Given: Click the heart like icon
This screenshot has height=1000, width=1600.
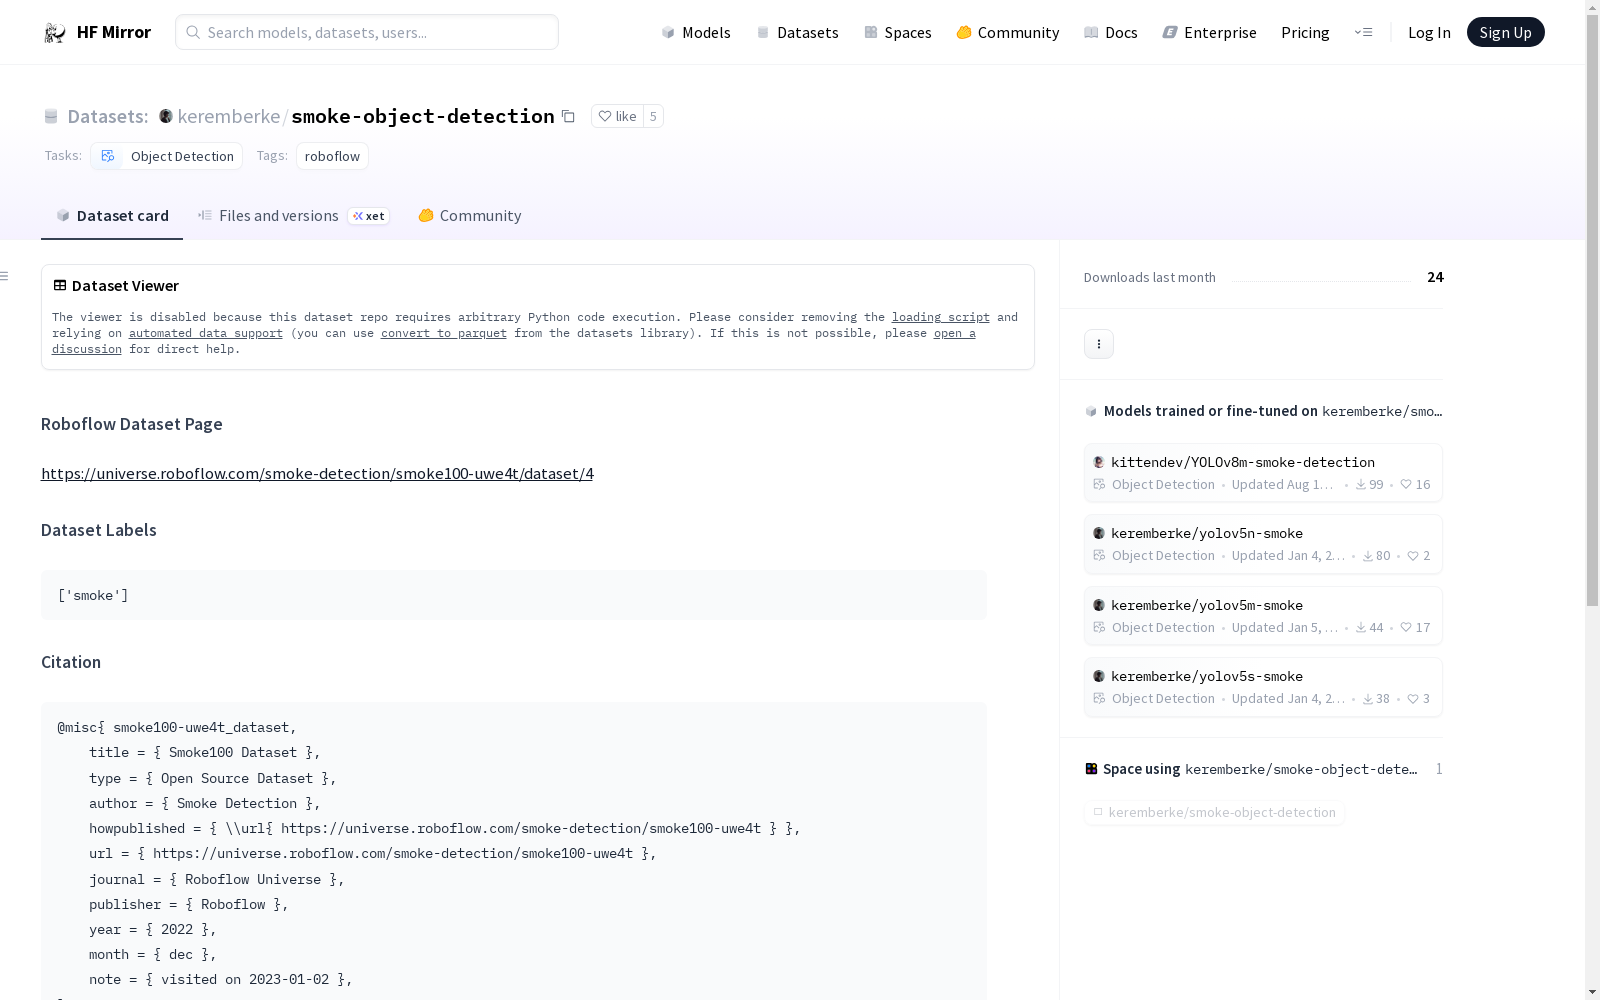Looking at the screenshot, I should [605, 116].
